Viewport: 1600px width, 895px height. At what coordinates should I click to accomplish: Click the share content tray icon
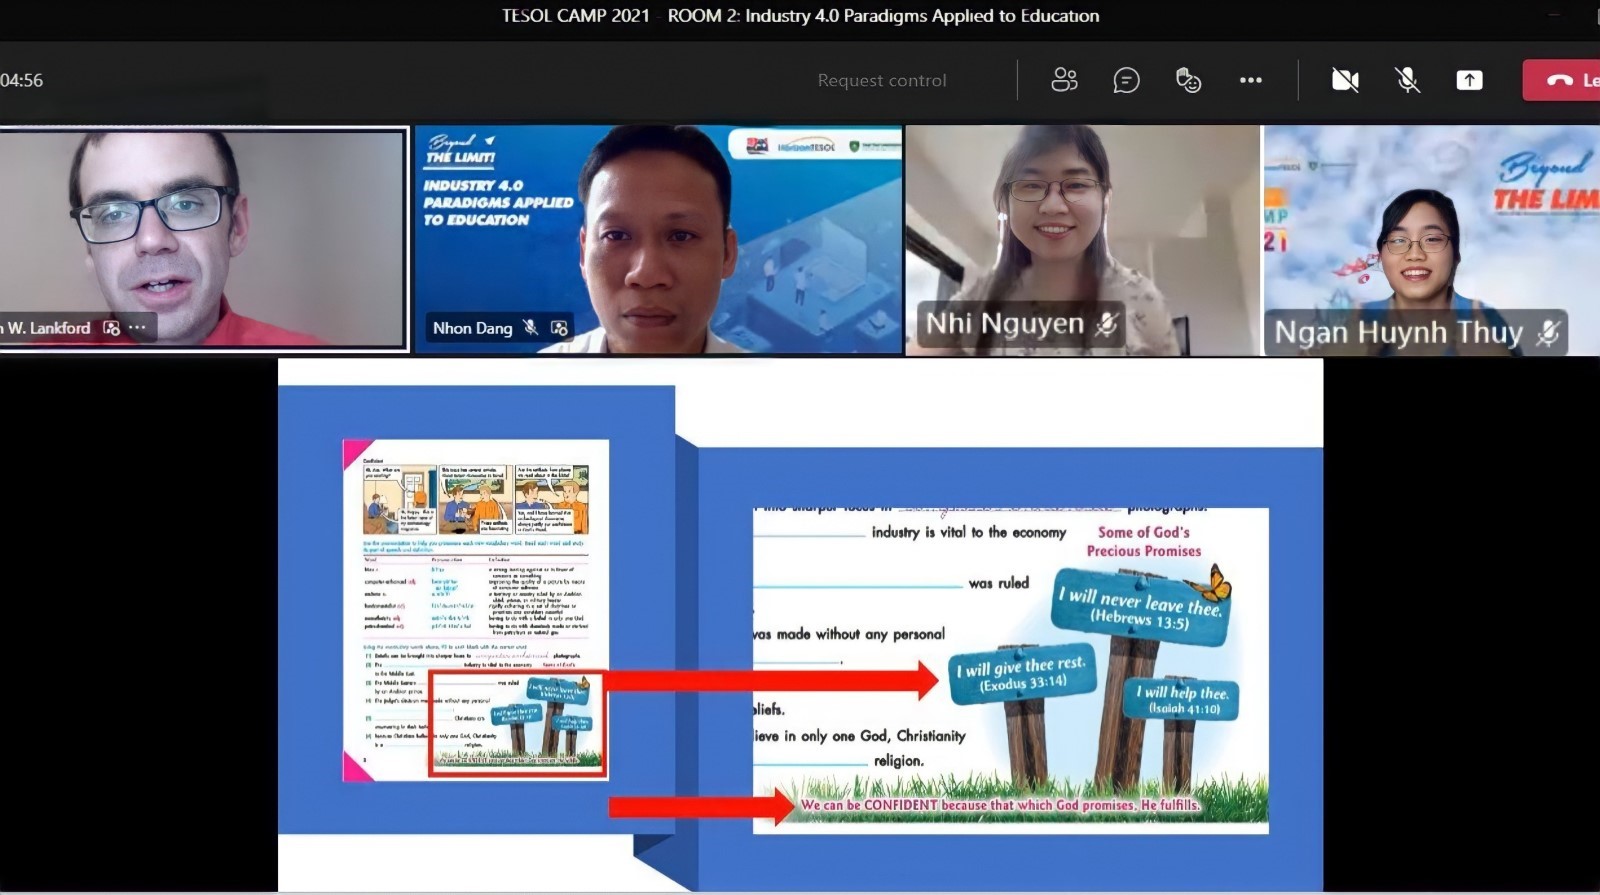1469,80
